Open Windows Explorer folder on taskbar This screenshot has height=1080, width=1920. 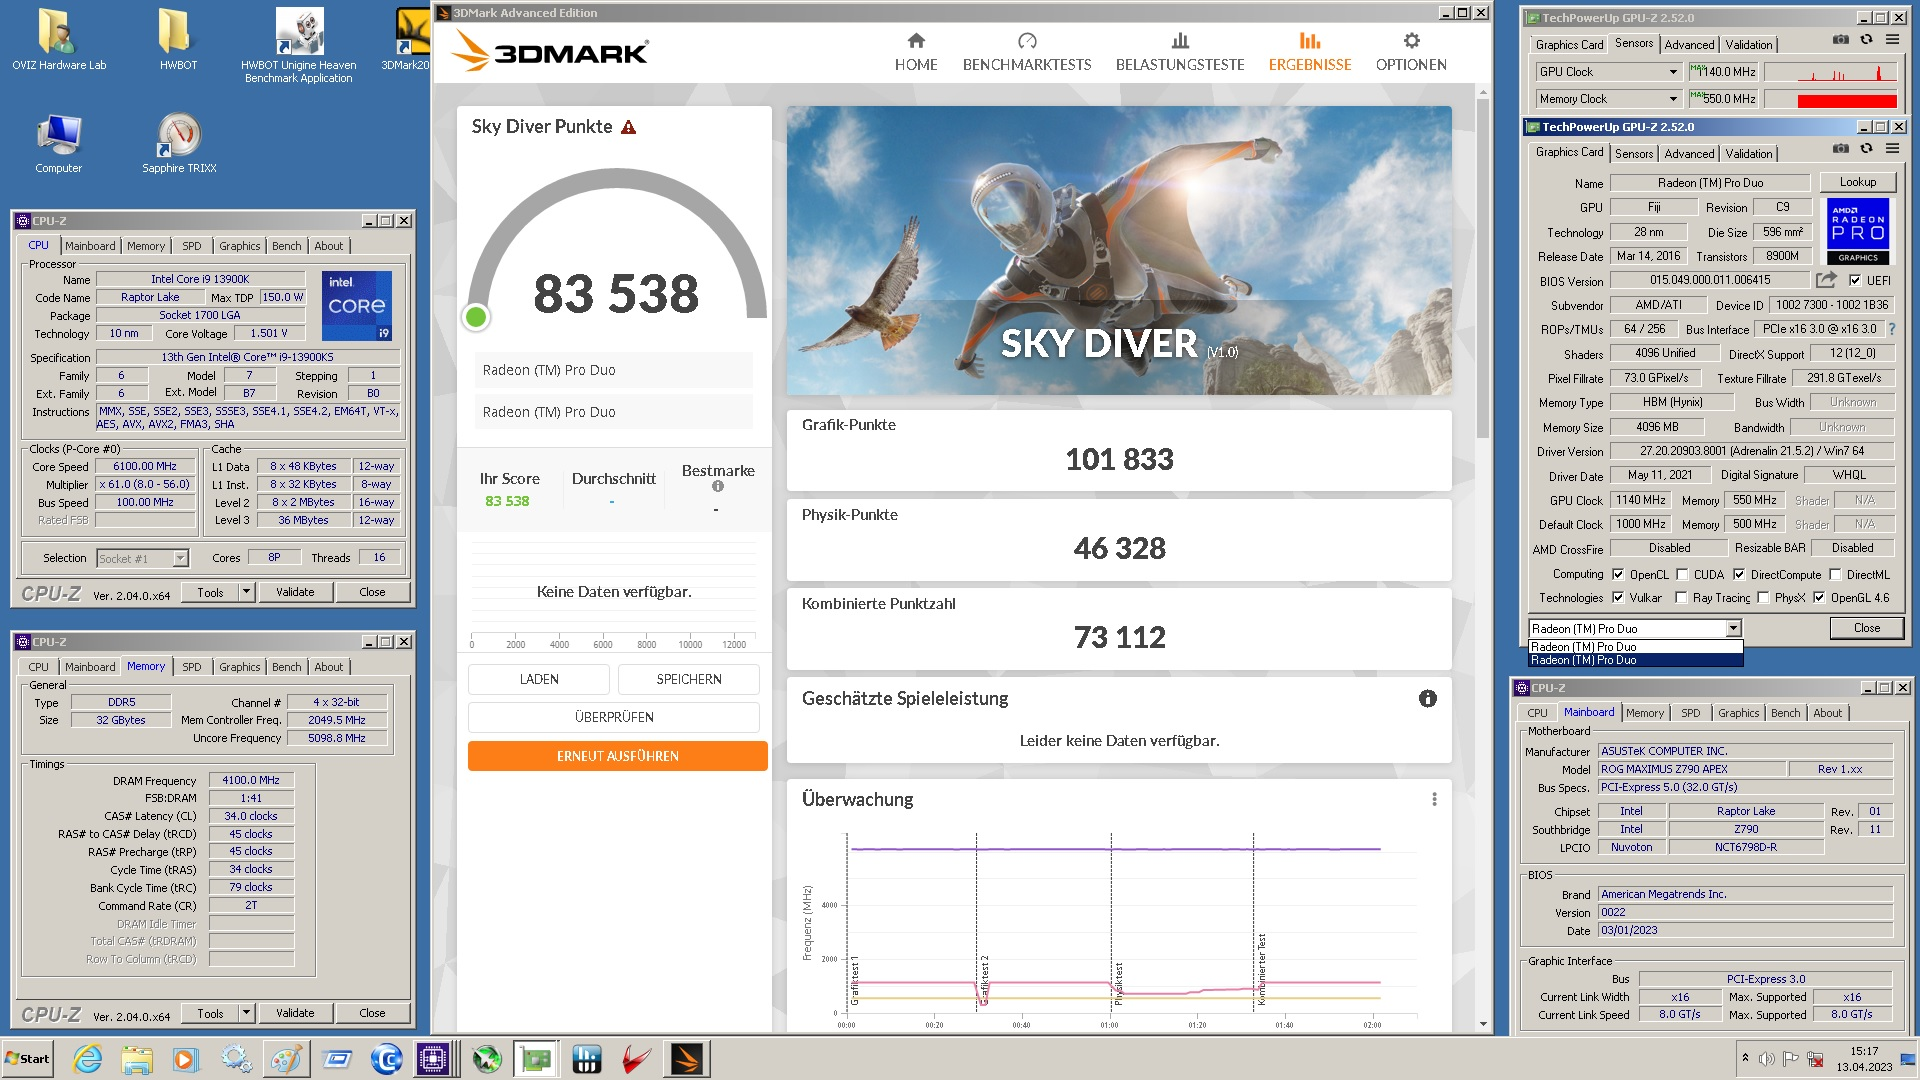137,1059
